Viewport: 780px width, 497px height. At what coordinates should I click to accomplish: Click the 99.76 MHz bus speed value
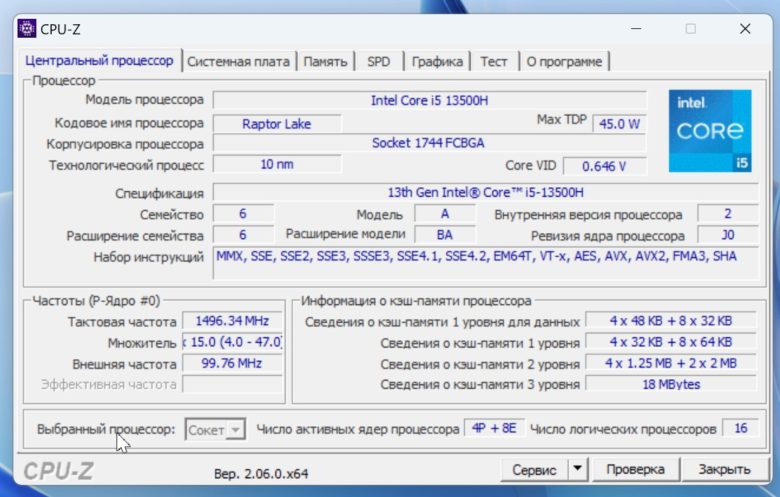point(232,363)
